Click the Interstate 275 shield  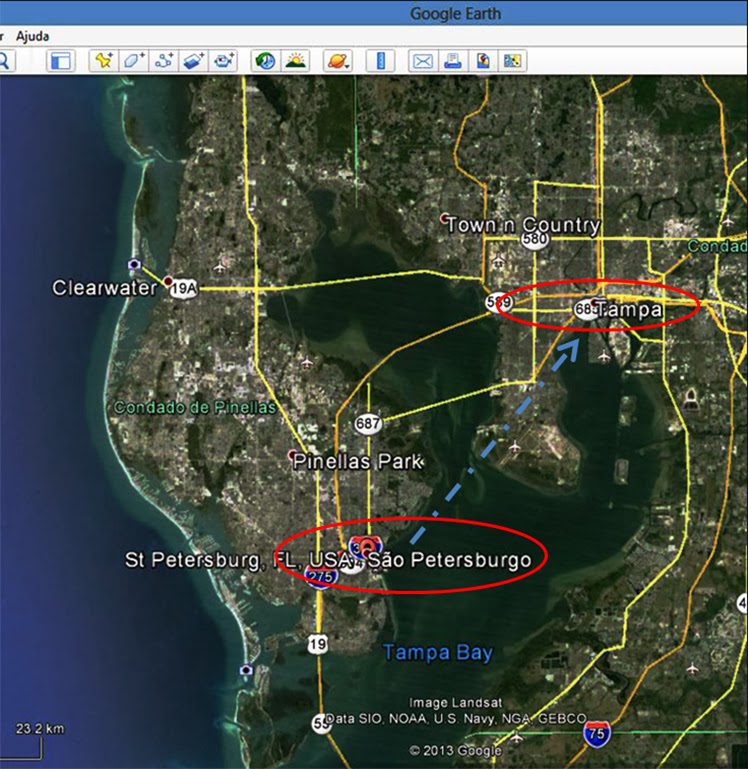[x=321, y=577]
